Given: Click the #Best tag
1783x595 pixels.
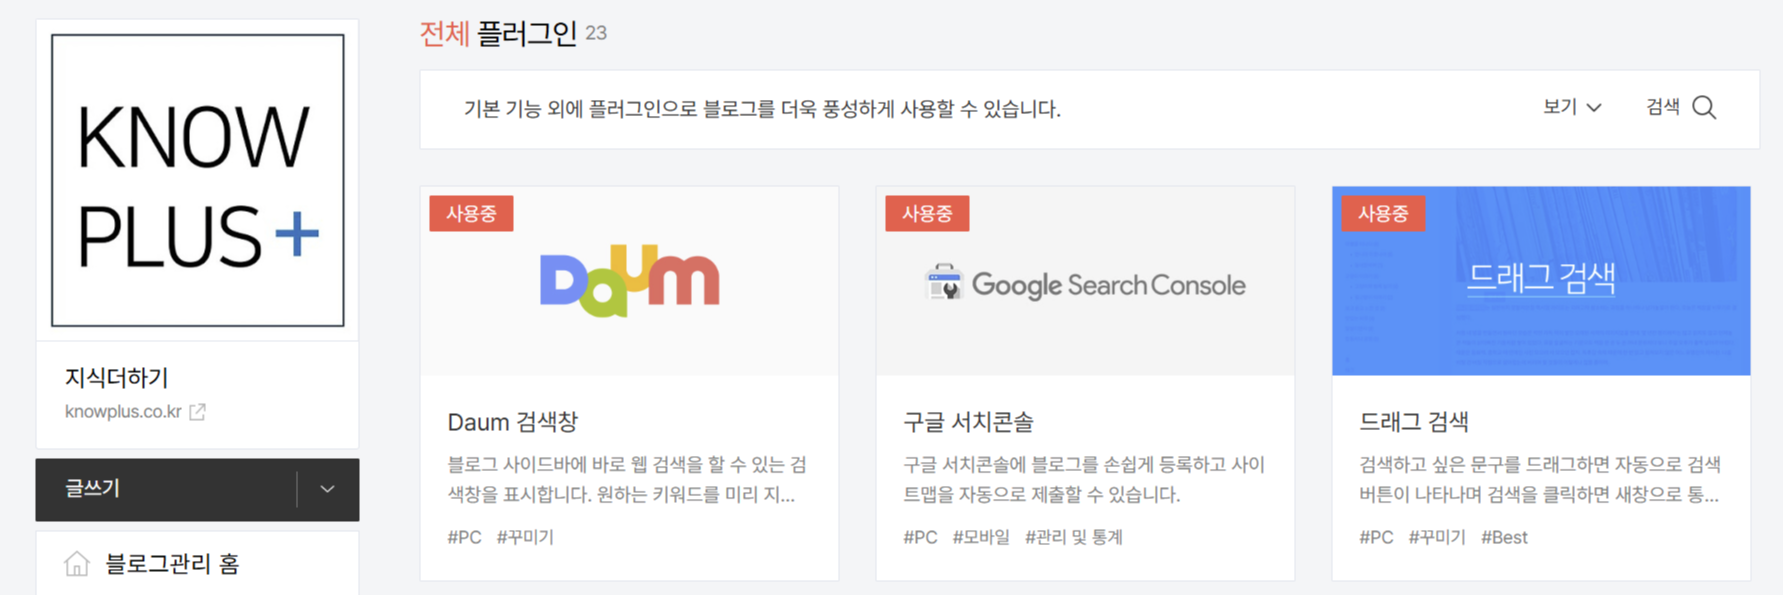Looking at the screenshot, I should pos(1504,537).
